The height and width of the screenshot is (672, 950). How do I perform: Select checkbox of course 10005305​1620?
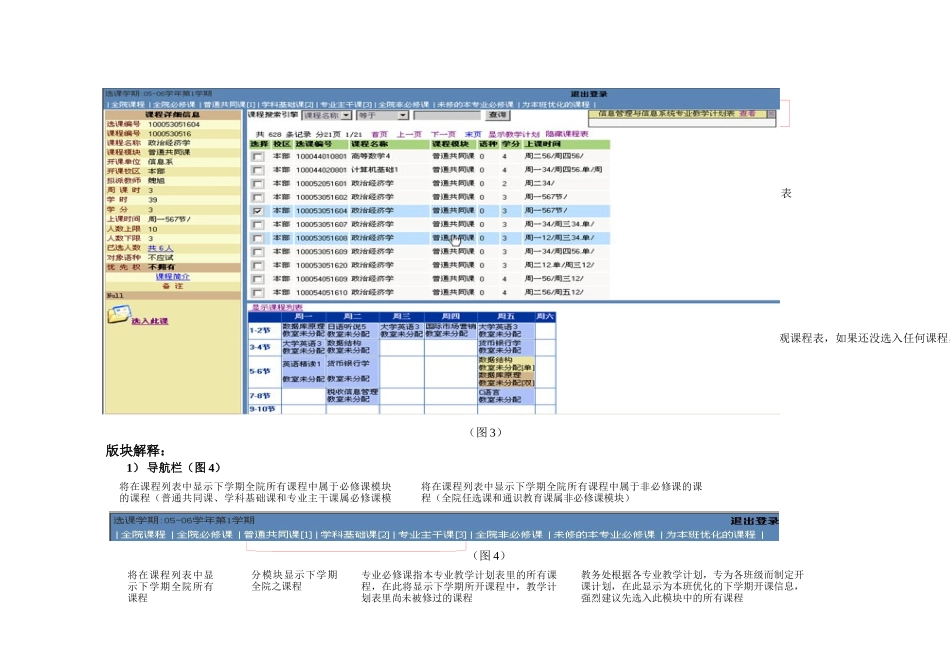258,265
